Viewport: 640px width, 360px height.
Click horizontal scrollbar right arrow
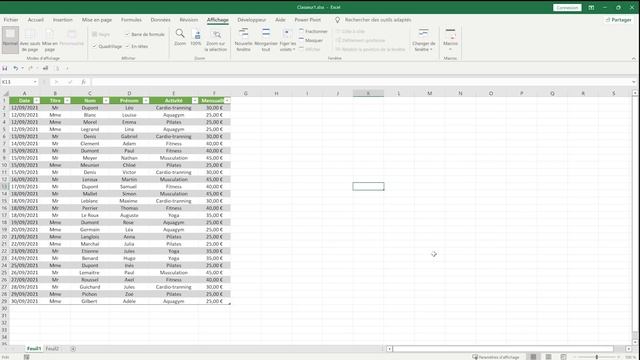629,349
